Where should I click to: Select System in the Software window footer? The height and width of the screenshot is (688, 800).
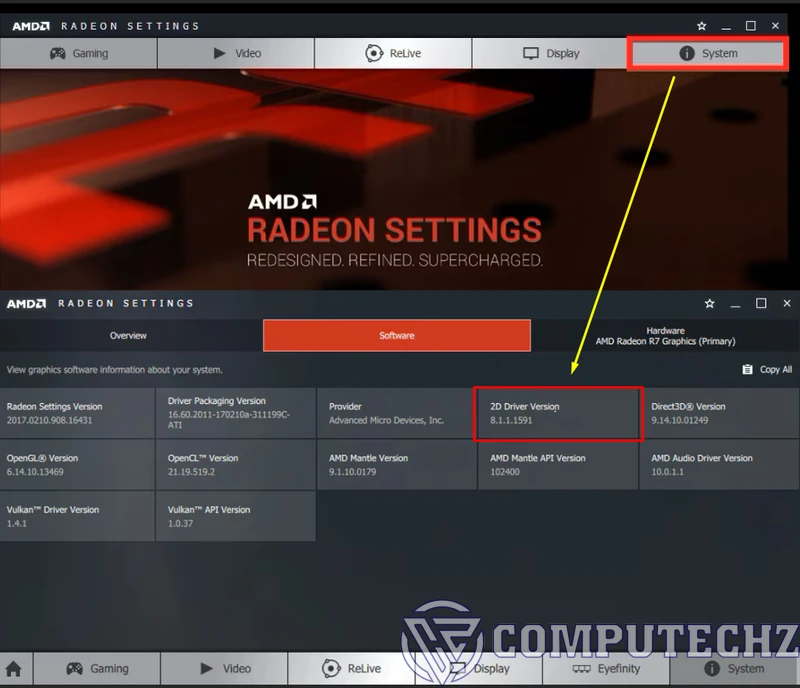(734, 669)
